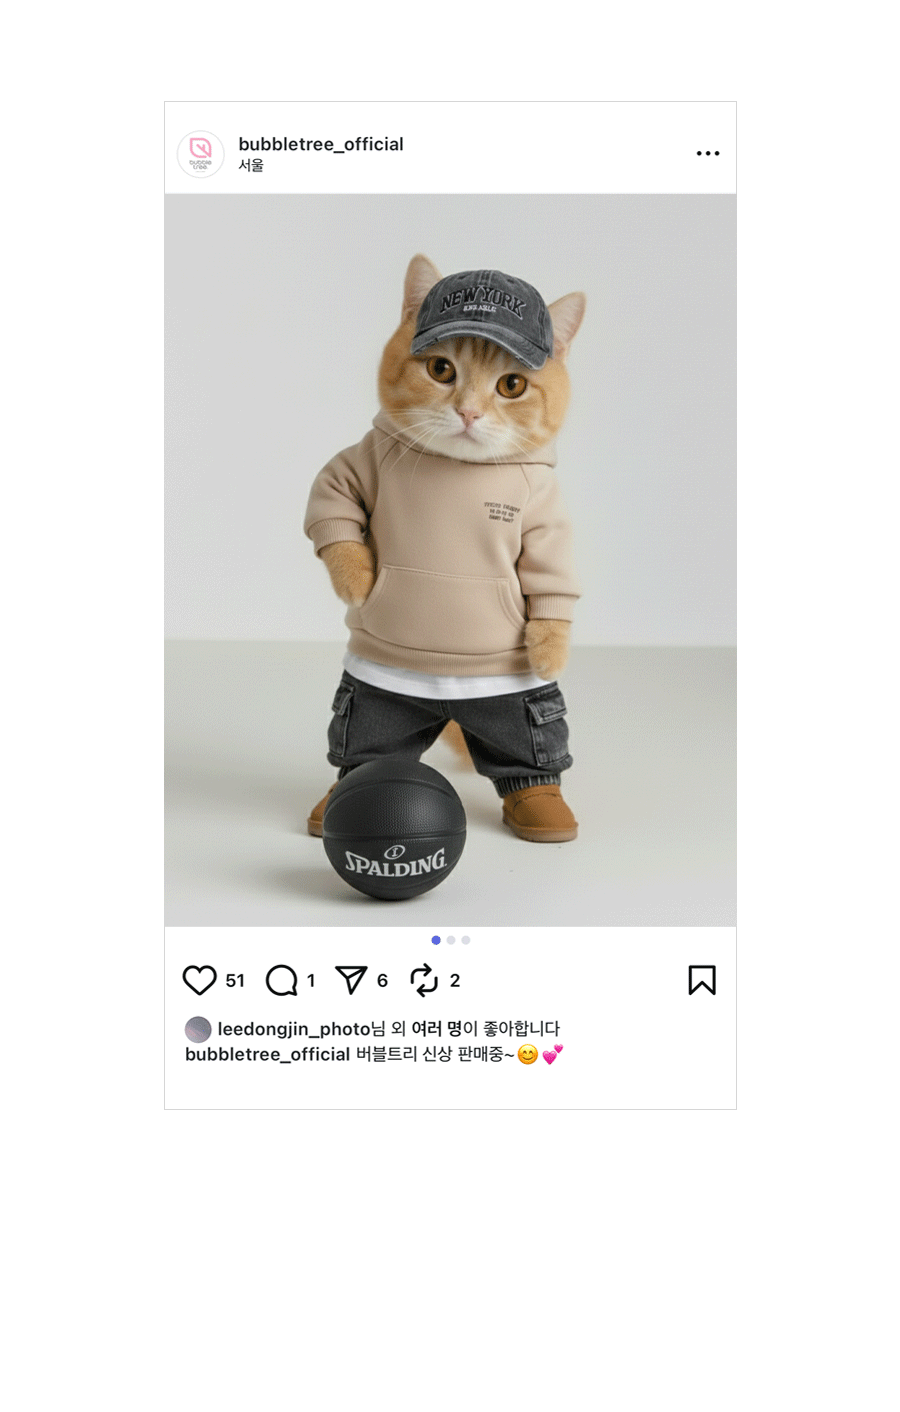Save post with bookmark icon
This screenshot has height=1412, width=900.
(x=702, y=980)
